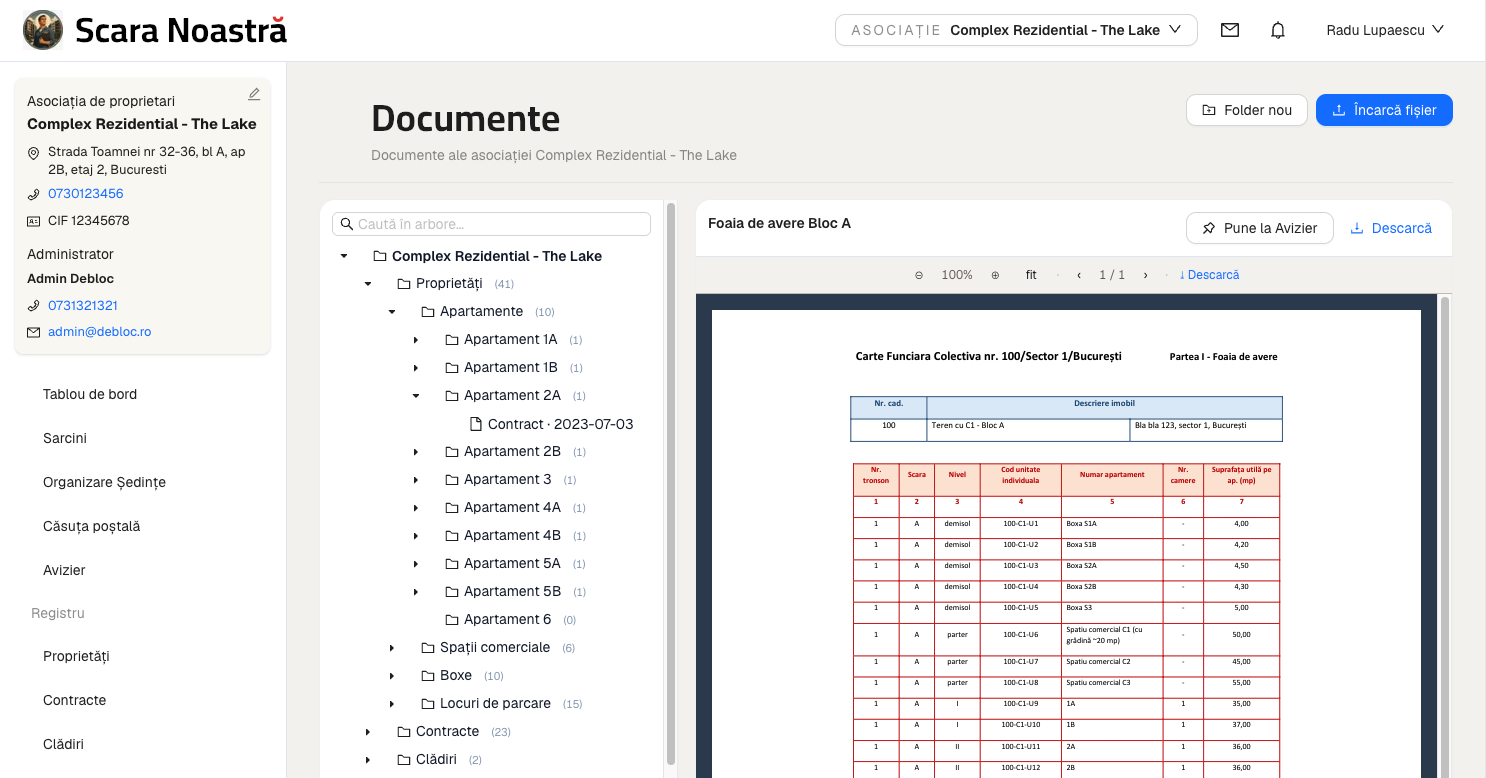Click the folder icon of Apartament 6
Image resolution: width=1486 pixels, height=778 pixels.
pyautogui.click(x=452, y=620)
